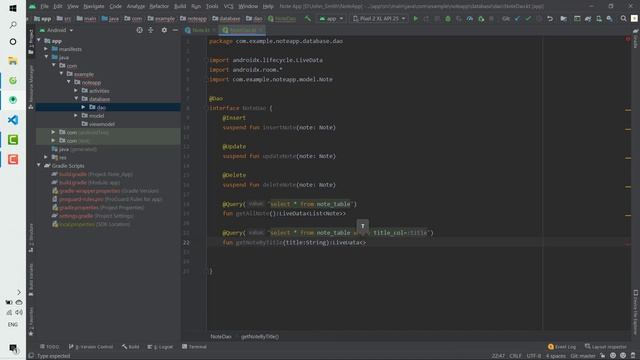Click the Git commit checkmark icon
The width and height of the screenshot is (640, 360).
pyautogui.click(x=528, y=19)
